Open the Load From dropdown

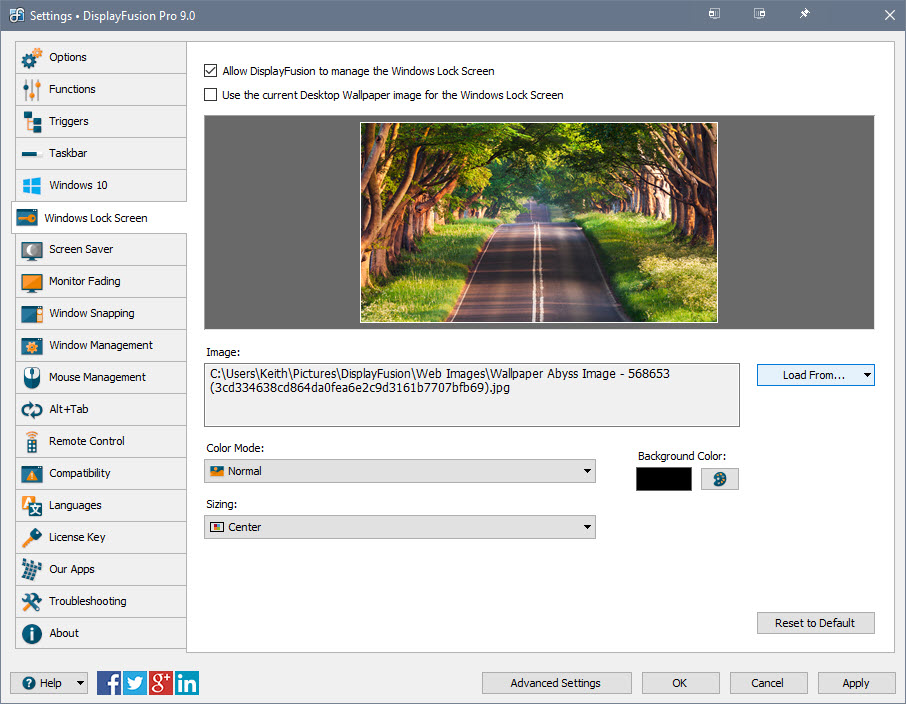tap(815, 375)
